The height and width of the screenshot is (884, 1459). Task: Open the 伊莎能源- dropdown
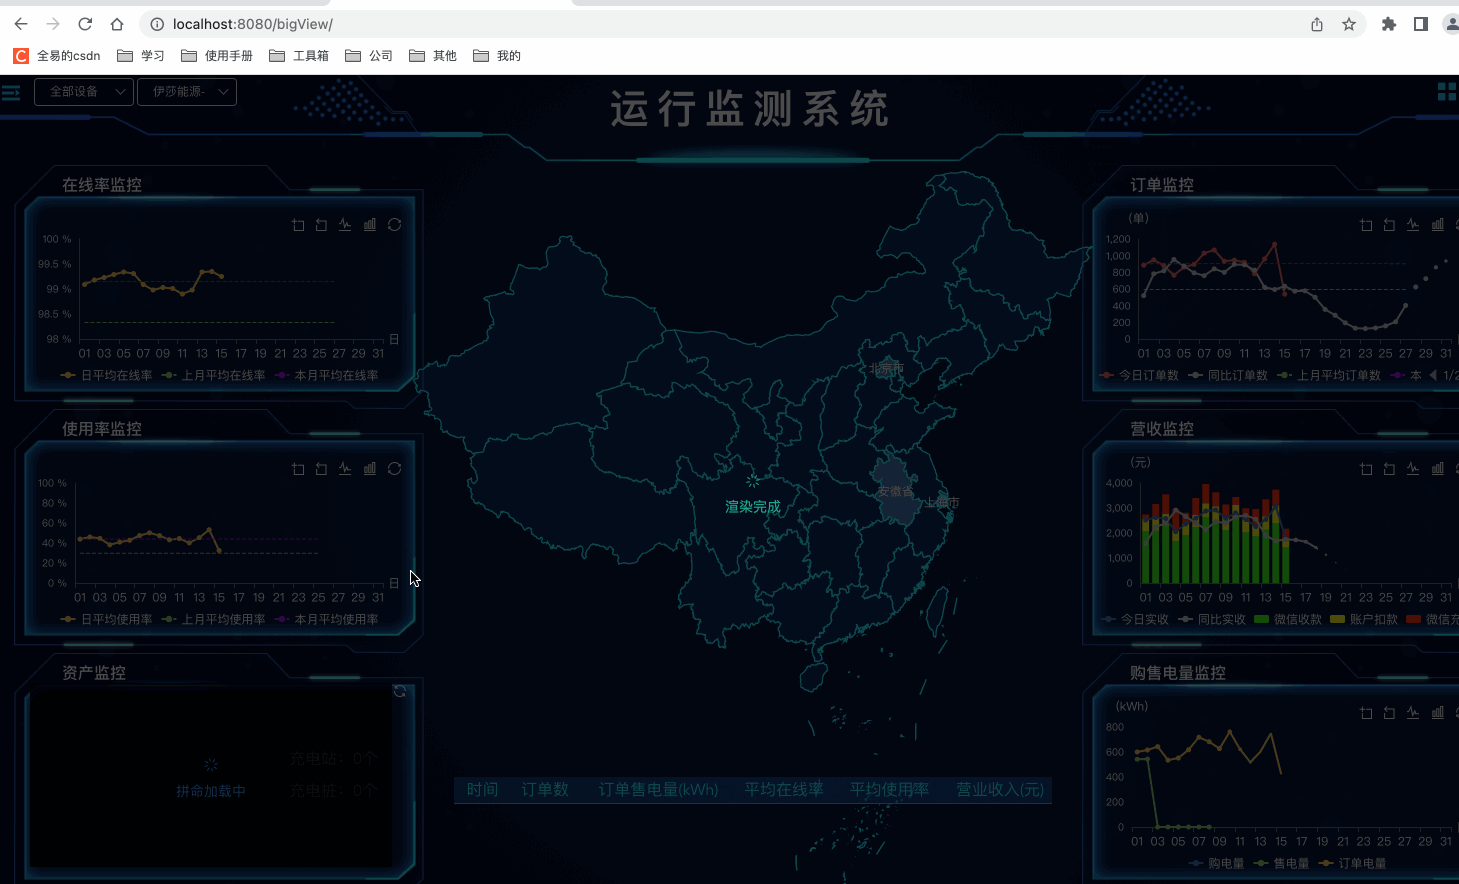tap(187, 92)
